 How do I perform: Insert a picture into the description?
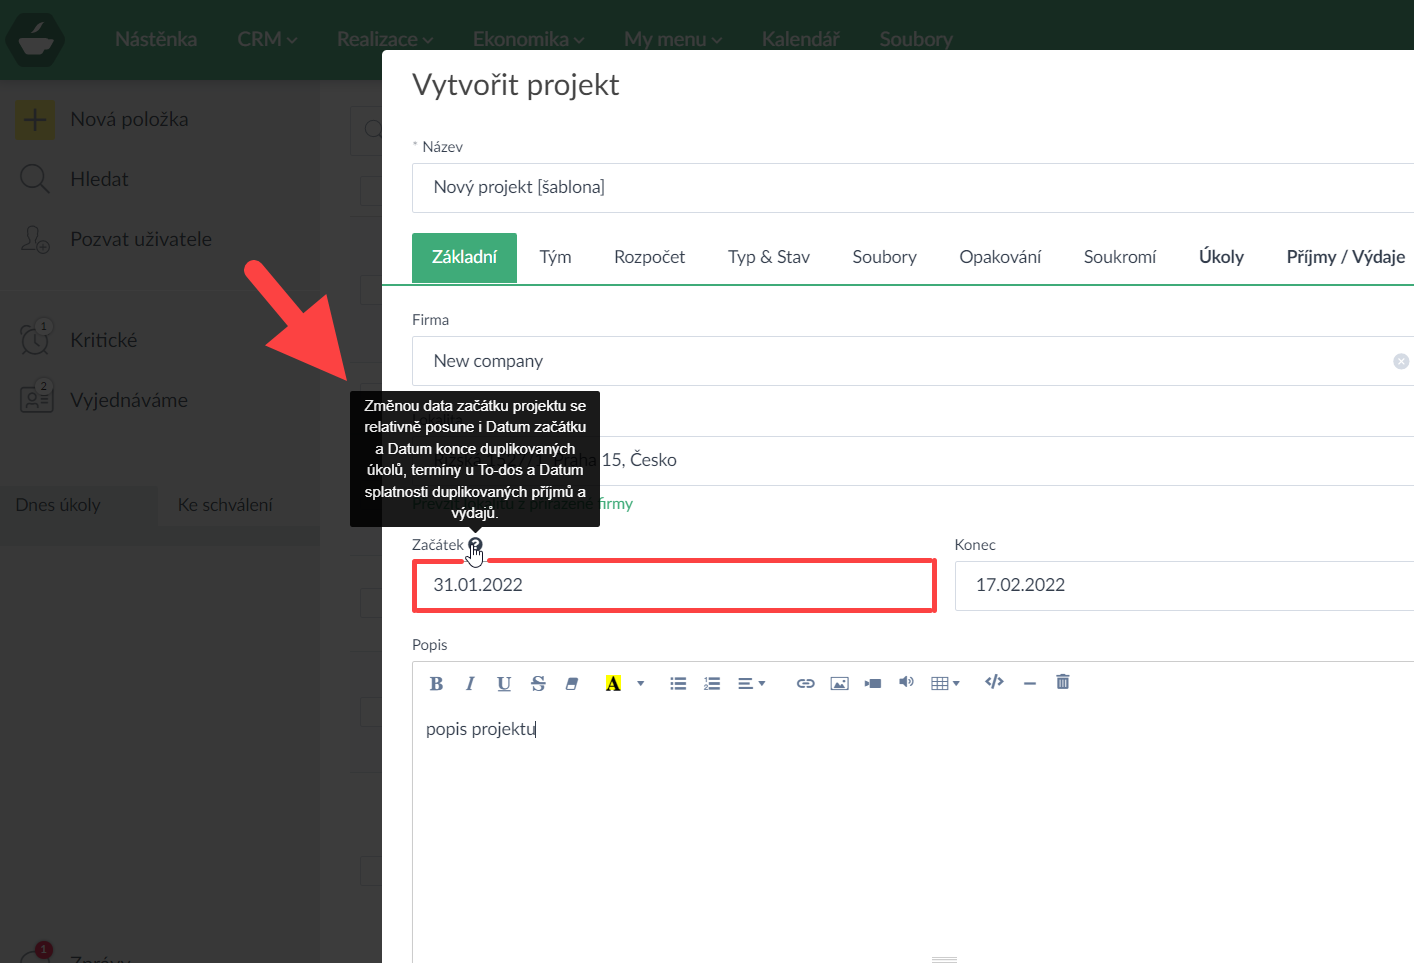839,684
